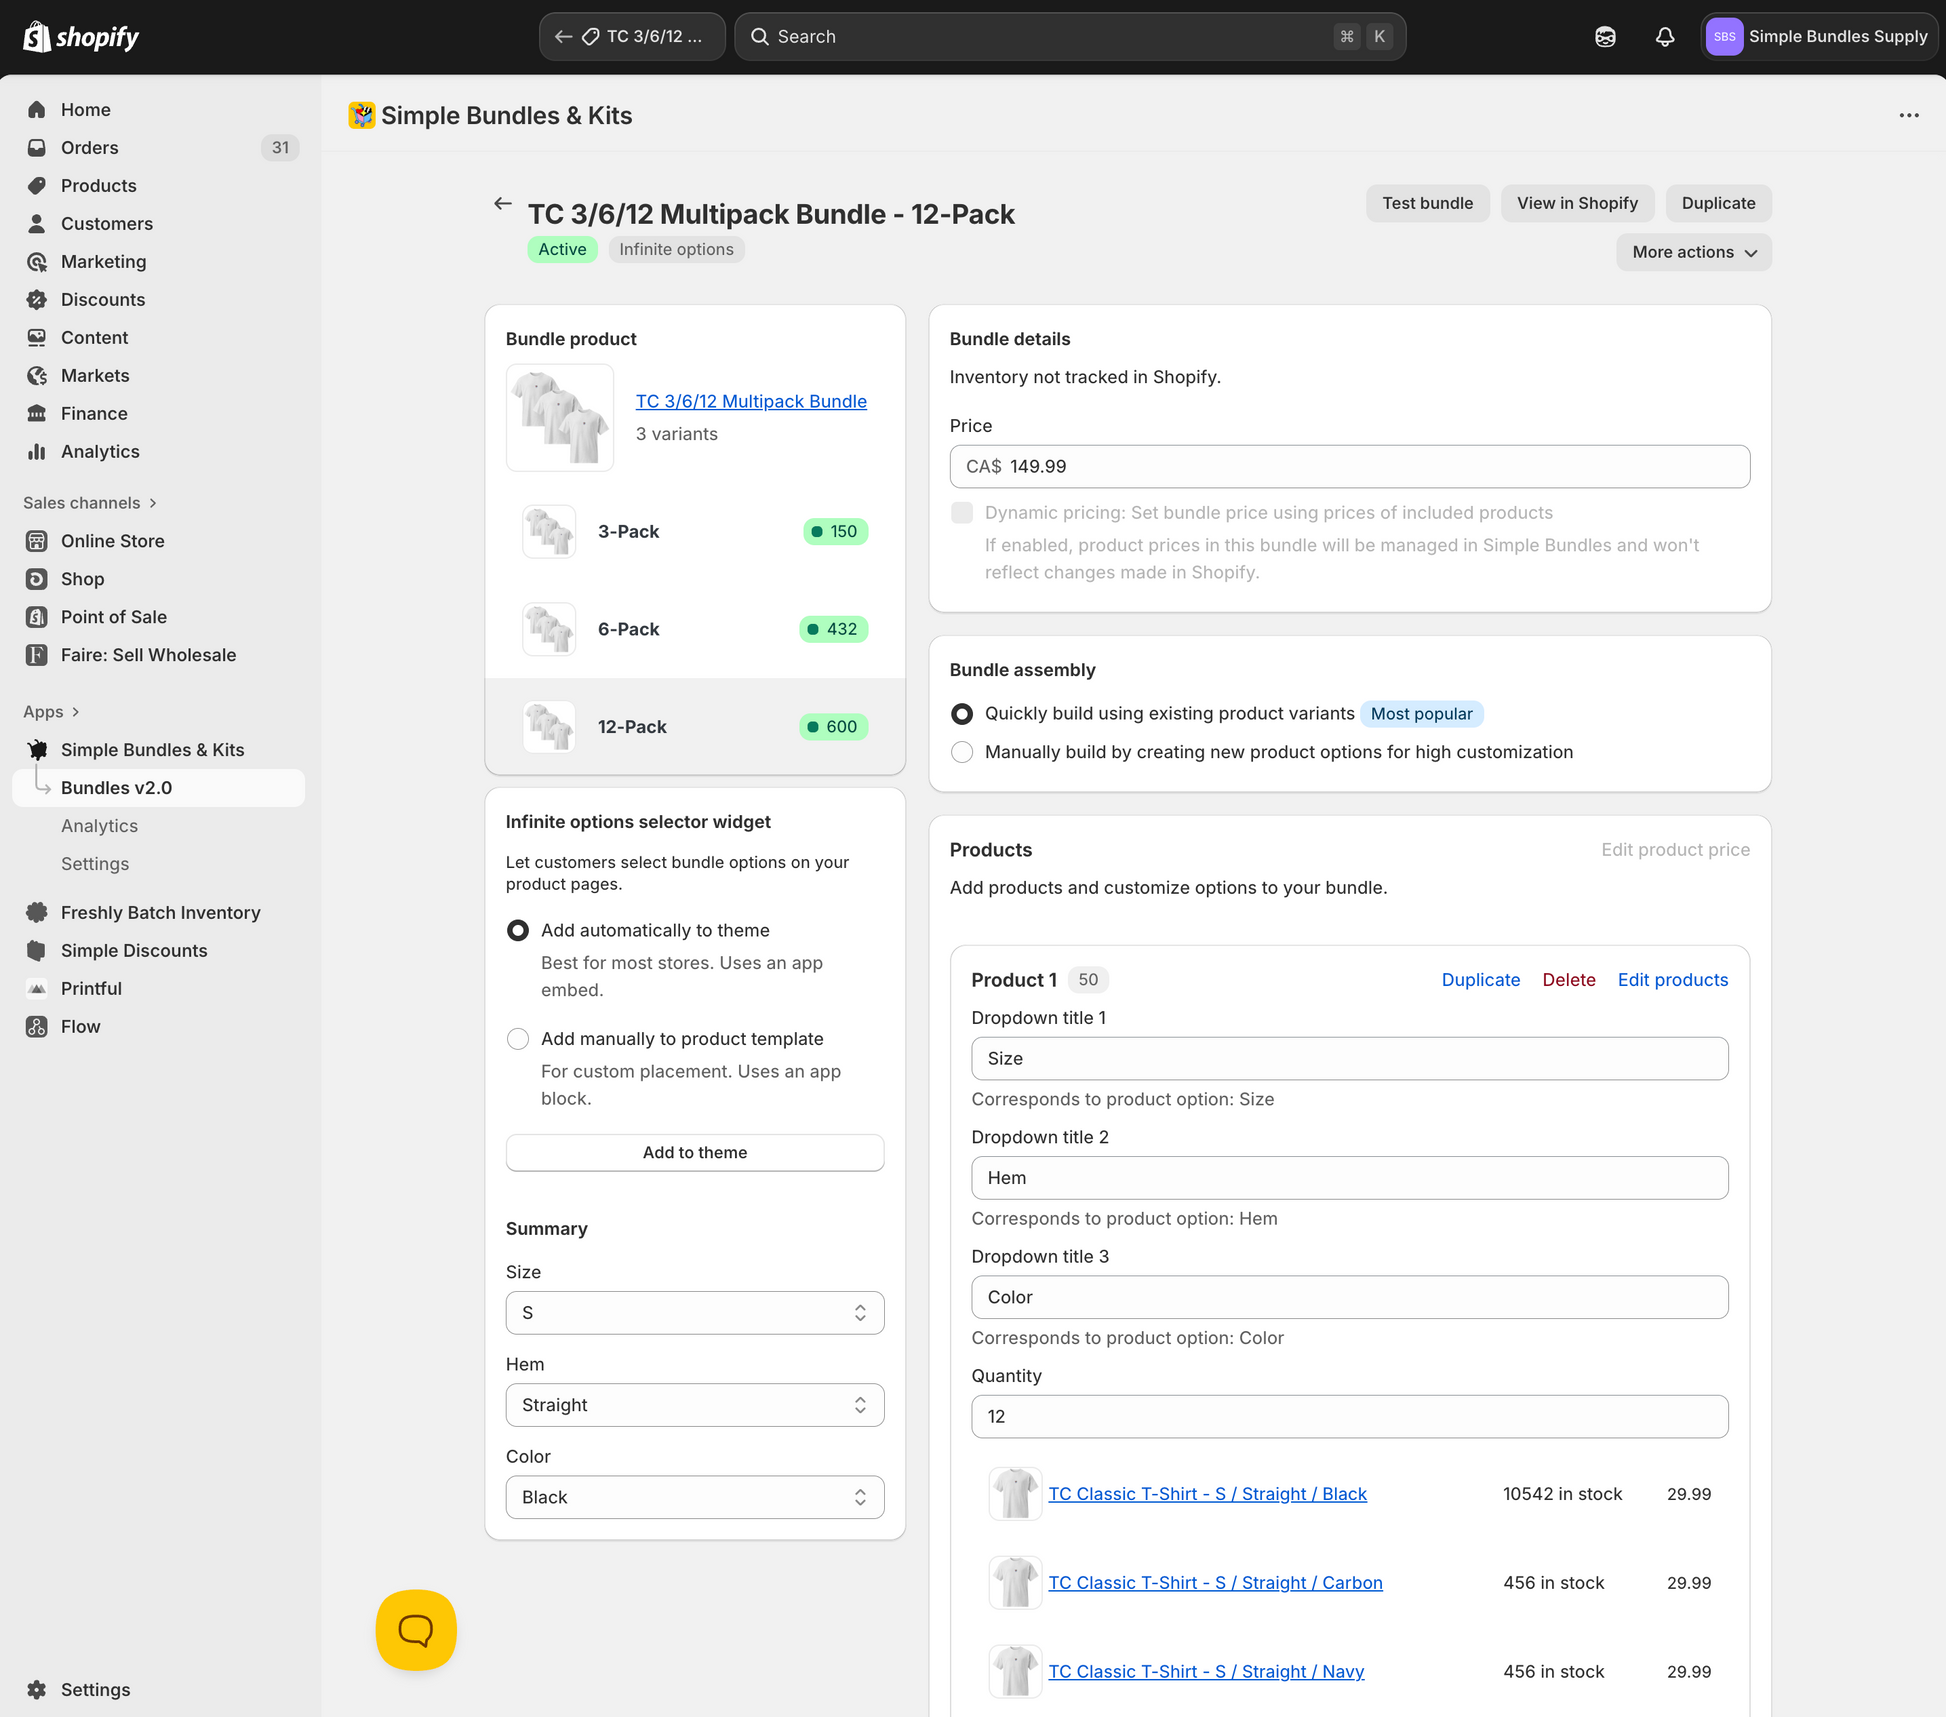Click the Point of Sale icon

pos(37,617)
